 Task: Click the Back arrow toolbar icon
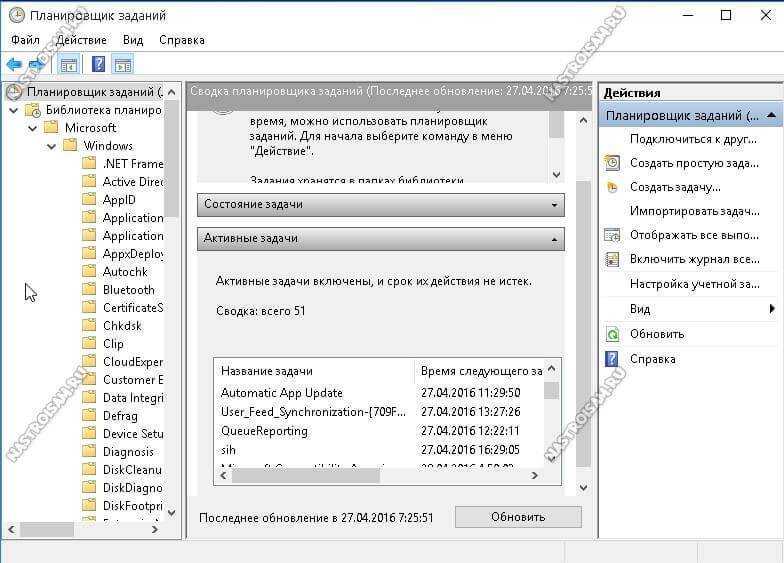click(14, 64)
